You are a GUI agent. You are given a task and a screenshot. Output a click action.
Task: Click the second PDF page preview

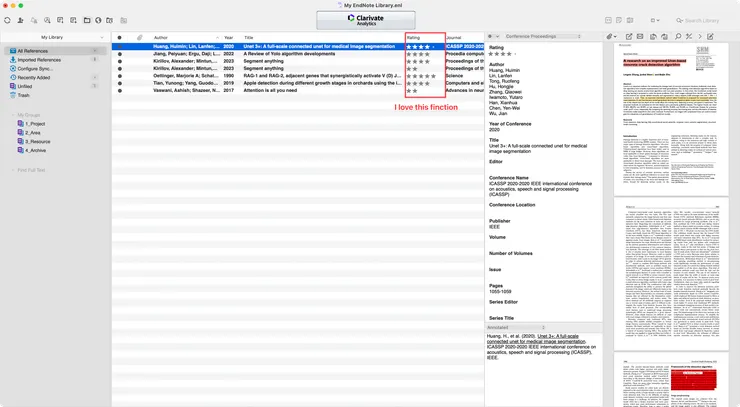671,274
